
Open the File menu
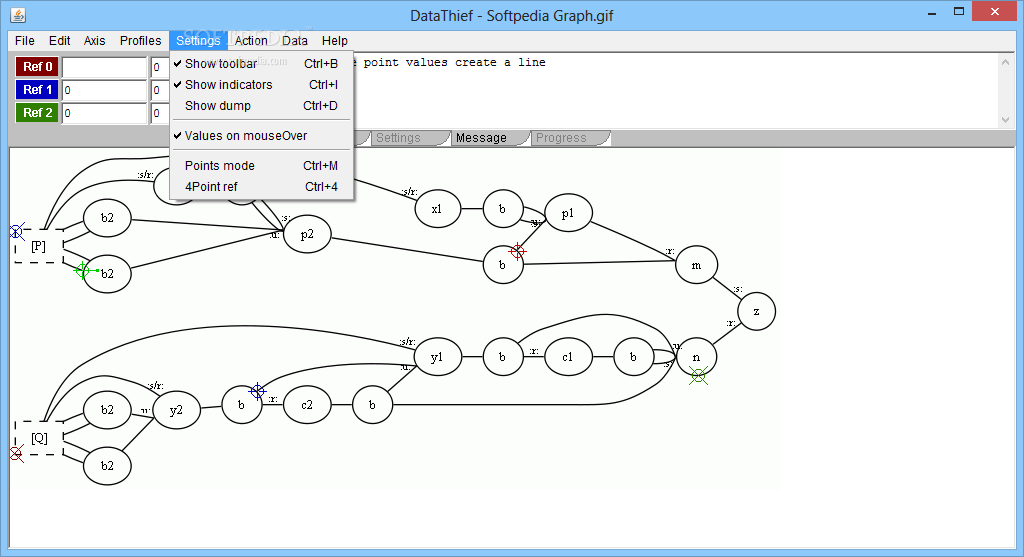pyautogui.click(x=25, y=40)
